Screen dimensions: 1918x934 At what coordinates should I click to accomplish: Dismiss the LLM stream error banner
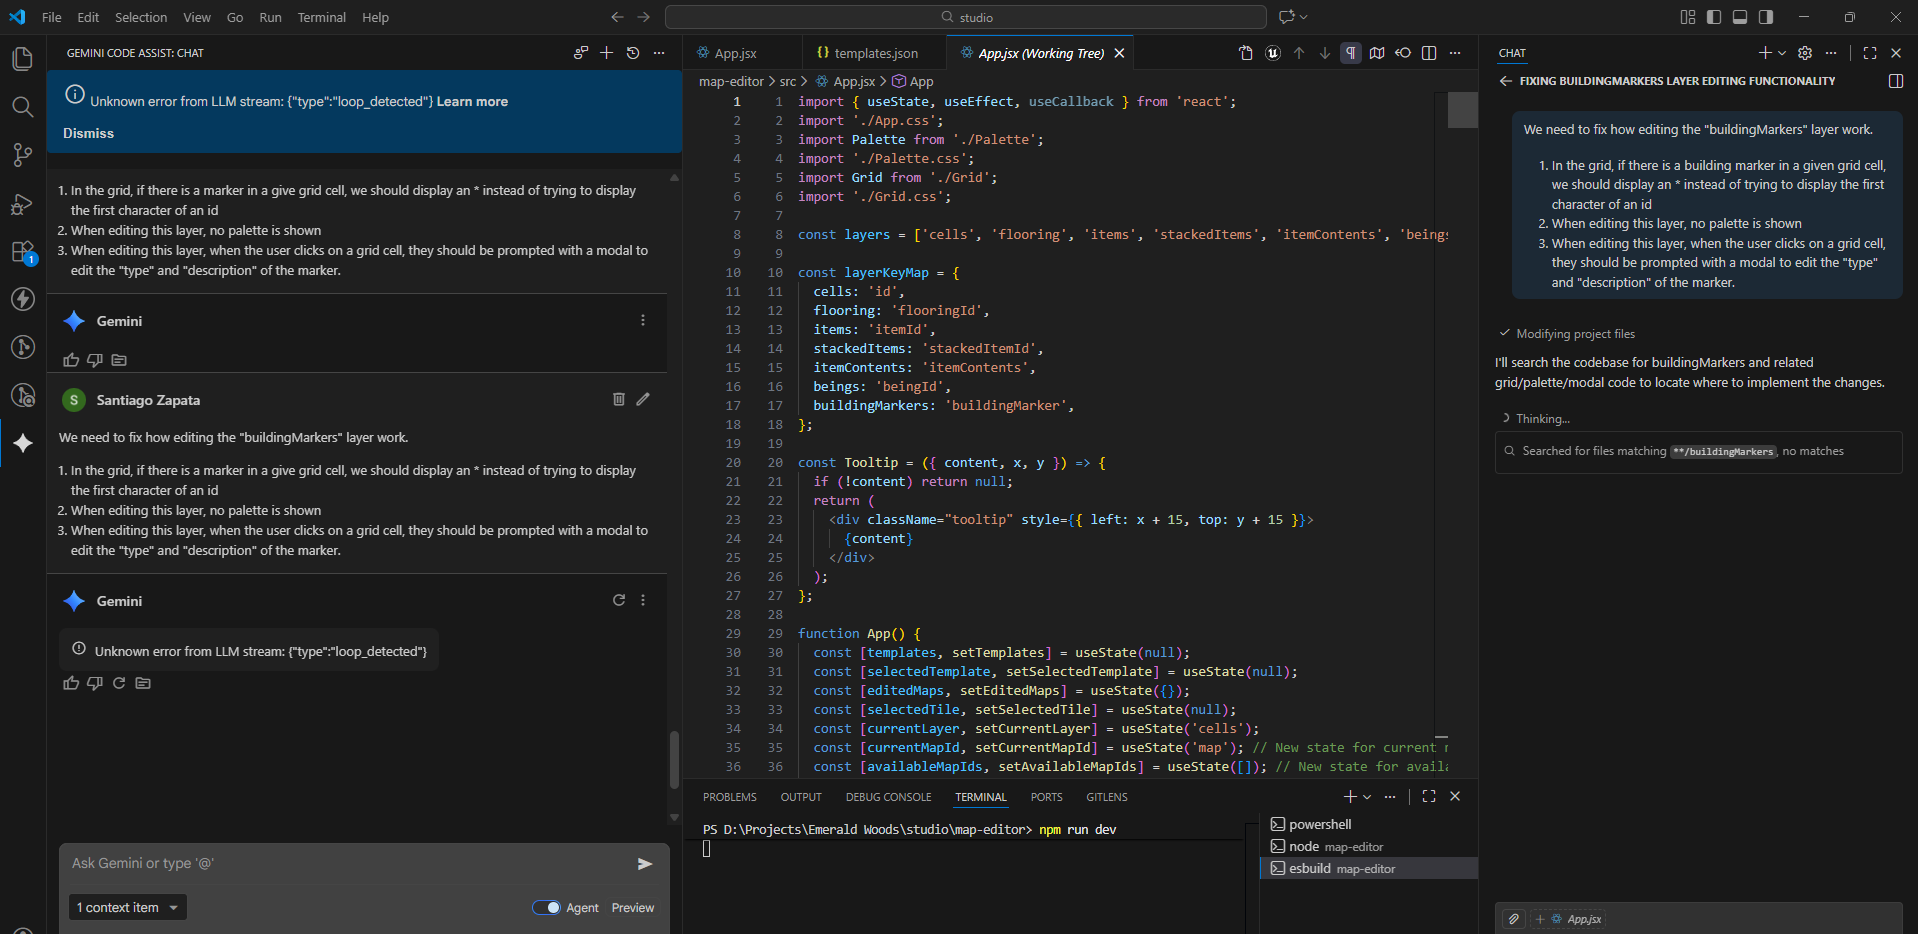tap(88, 133)
